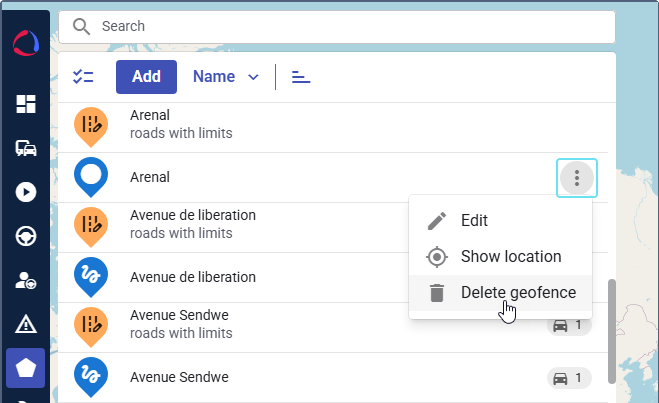Click the three-dot menu for Arenal

(576, 178)
